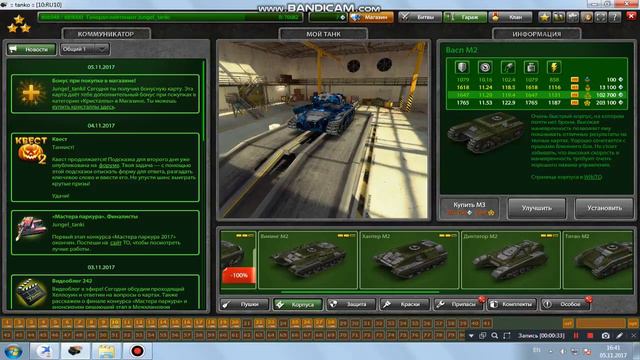Click the gold plus bonus news image
Screen dimensions: 640x360
coord(31,93)
